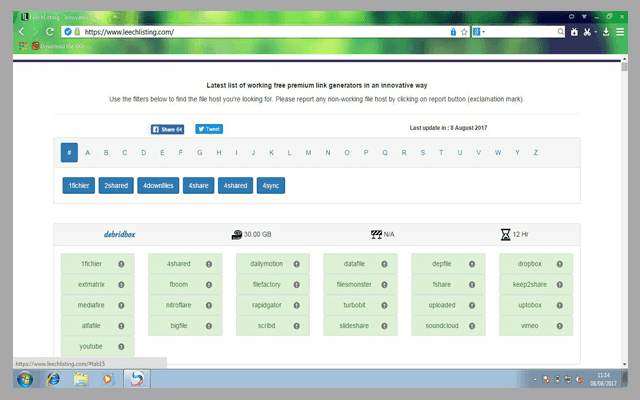This screenshot has width=640, height=400.
Task: Report dropbox via exclamation icon
Action: click(560, 264)
